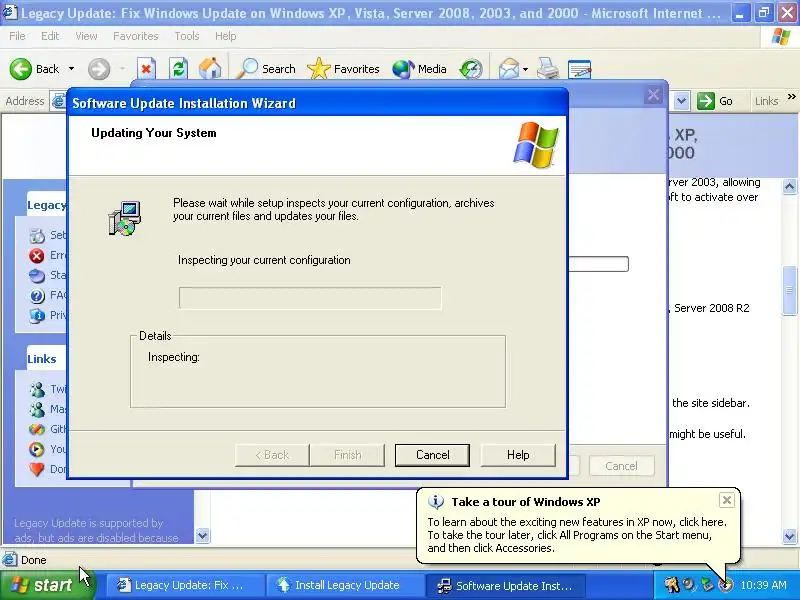Viewport: 800px width, 600px height.
Task: Click the Take a tour of Windows XP title
Action: [526, 502]
